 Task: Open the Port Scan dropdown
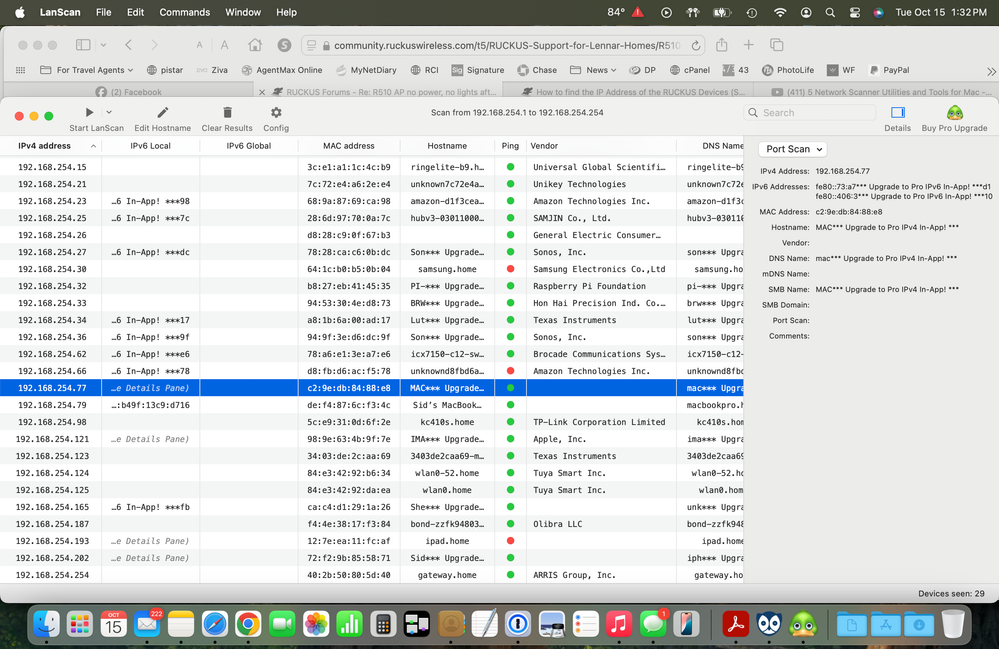(793, 149)
